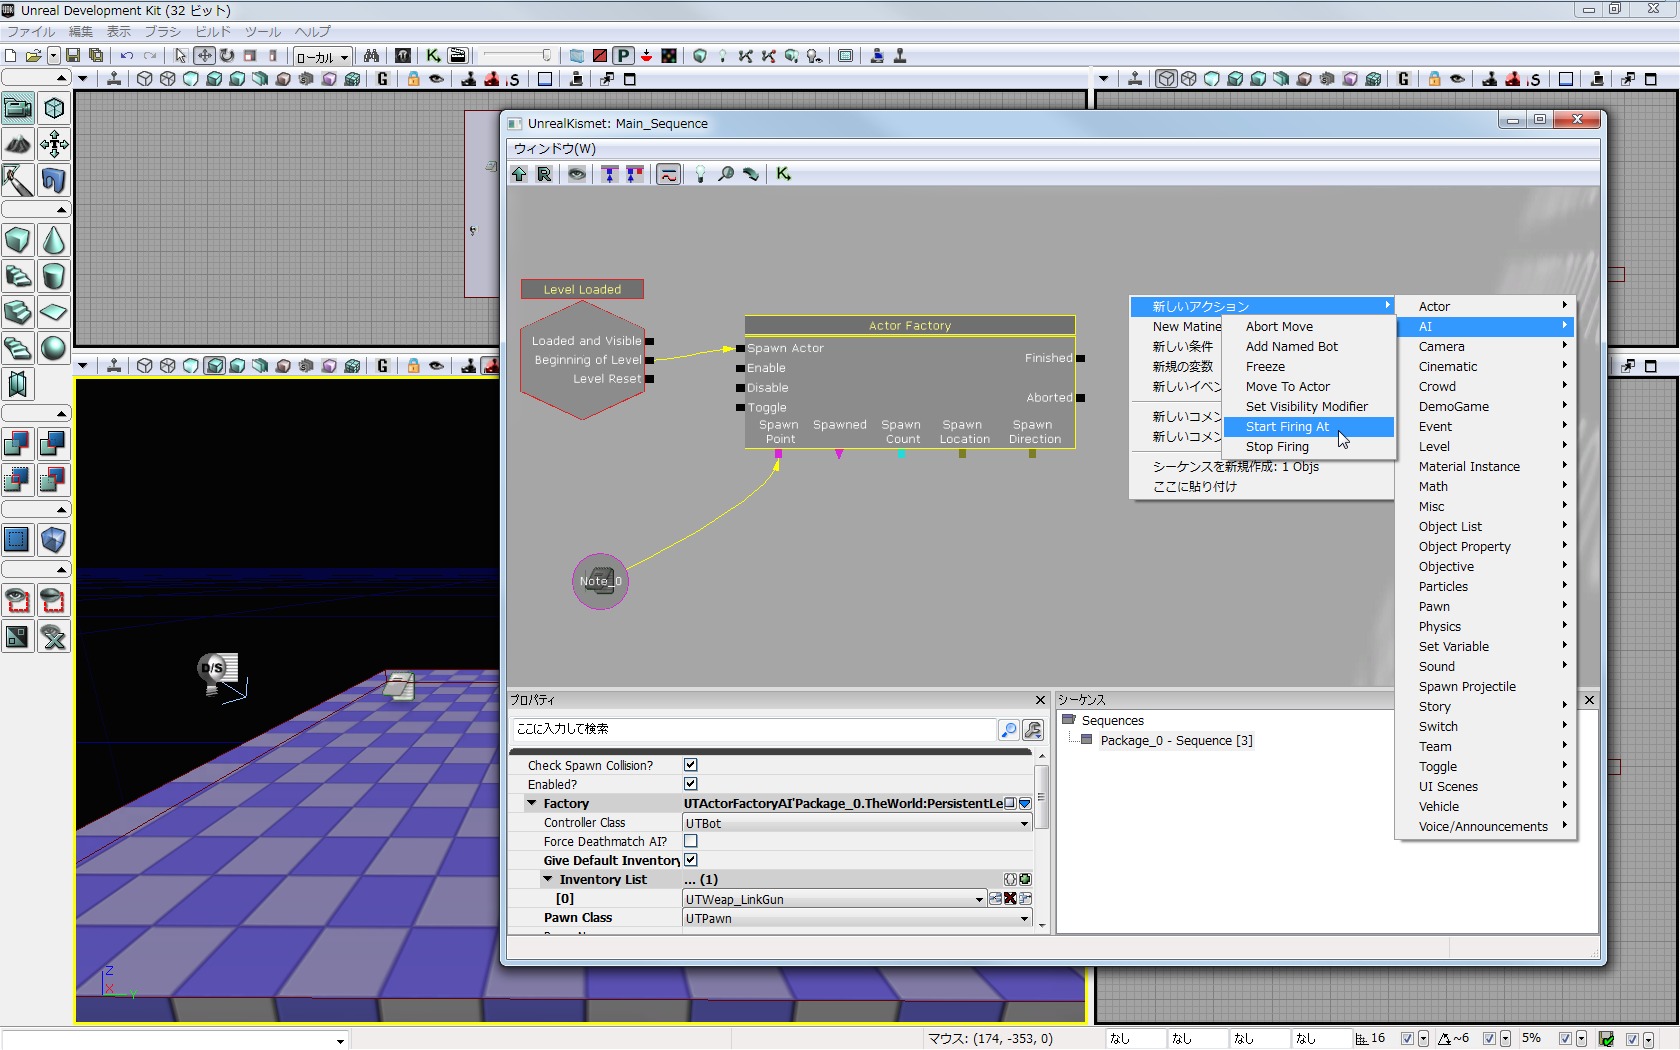
Task: Open the Camera submenu
Action: [1441, 347]
